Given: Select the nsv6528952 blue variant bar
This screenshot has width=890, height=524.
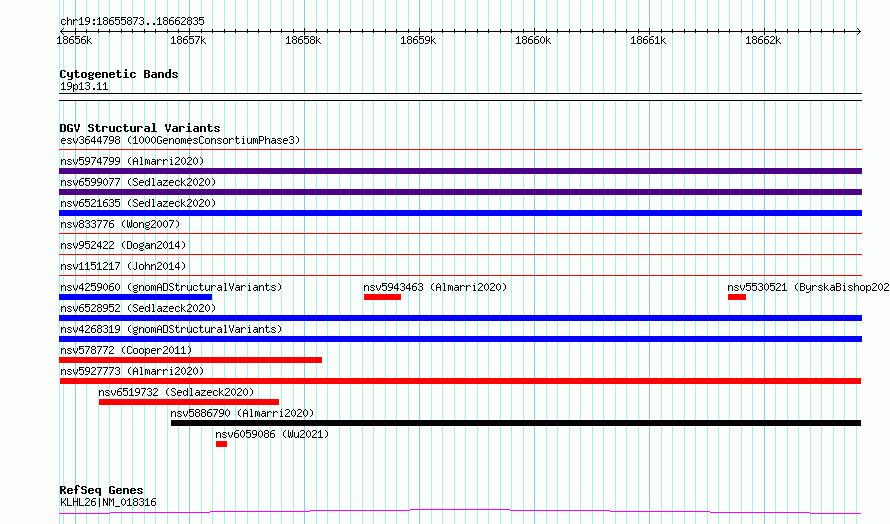Looking at the screenshot, I should tap(460, 318).
